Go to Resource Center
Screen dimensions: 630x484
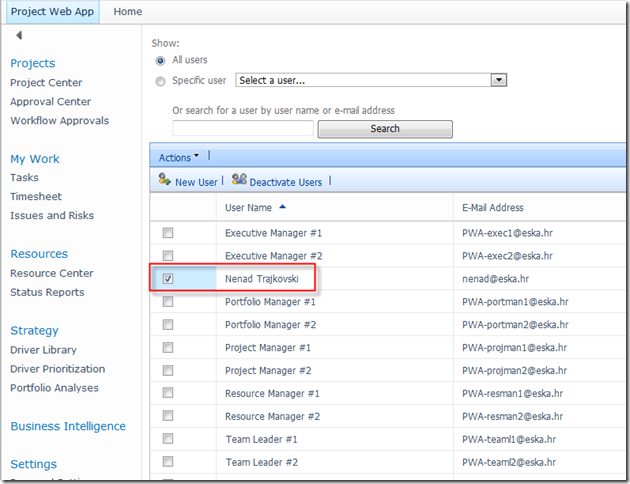point(52,273)
